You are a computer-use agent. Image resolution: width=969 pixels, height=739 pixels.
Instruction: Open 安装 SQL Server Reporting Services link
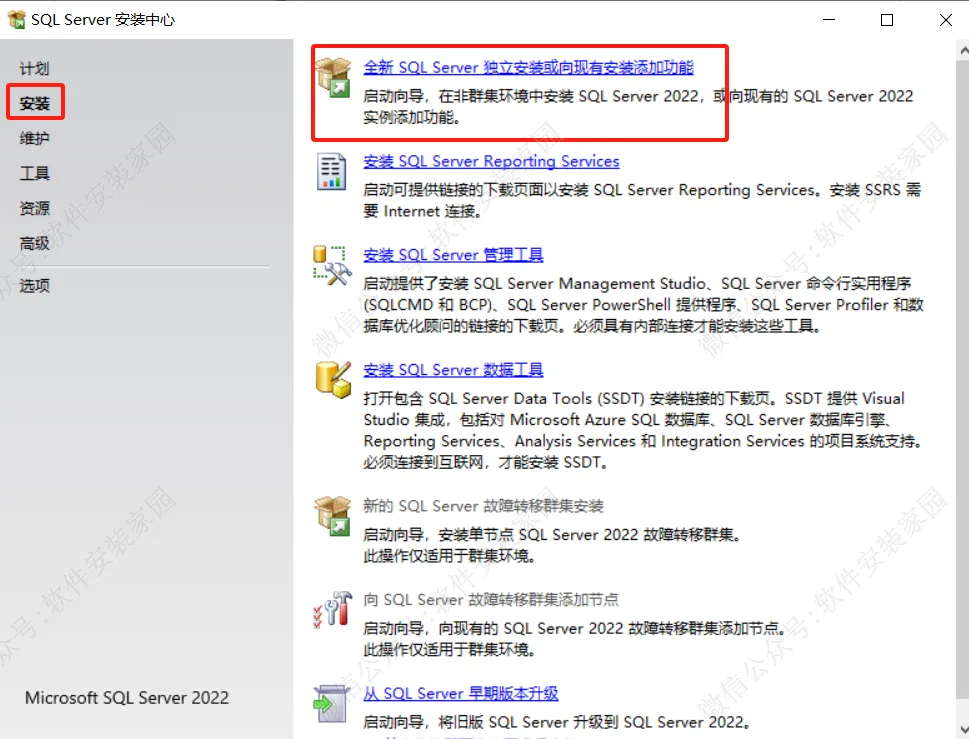(x=491, y=161)
